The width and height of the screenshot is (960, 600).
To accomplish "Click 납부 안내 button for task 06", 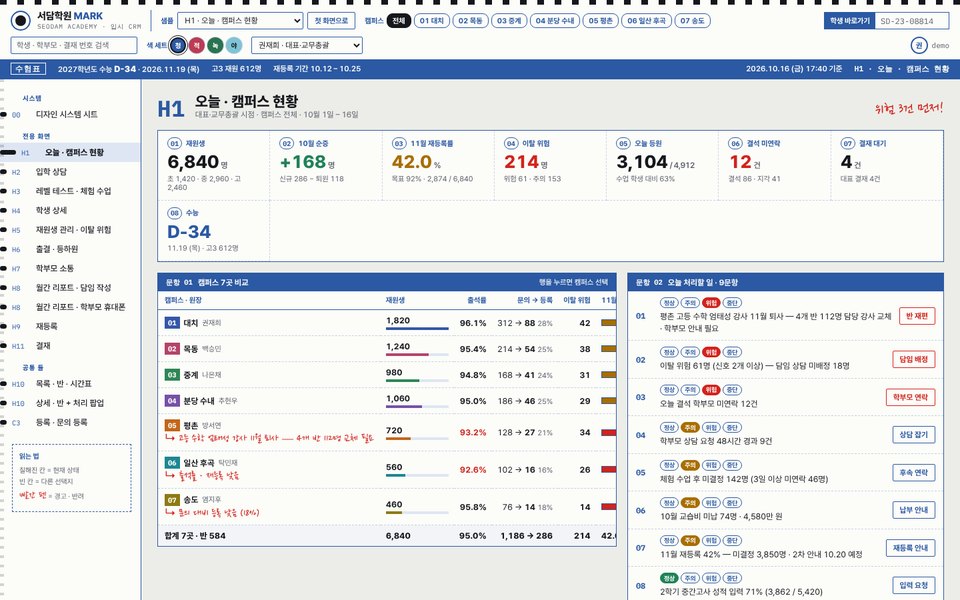I will (x=913, y=510).
